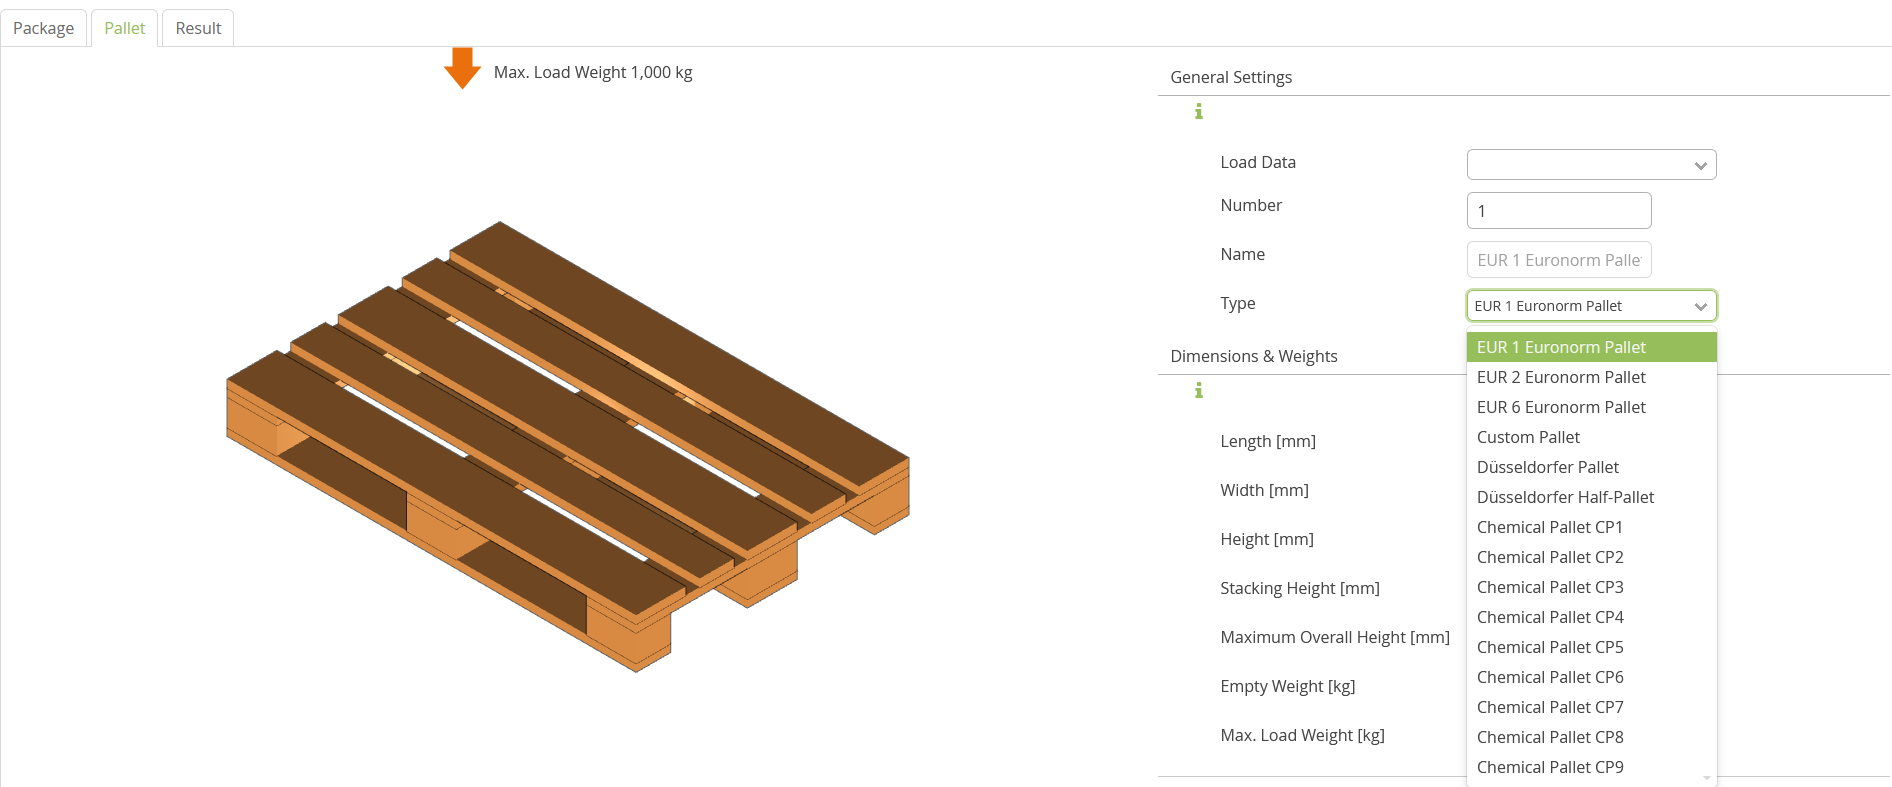Click the Dimensions & Weights info icon
Viewport: 1892px width, 787px height.
pos(1198,390)
